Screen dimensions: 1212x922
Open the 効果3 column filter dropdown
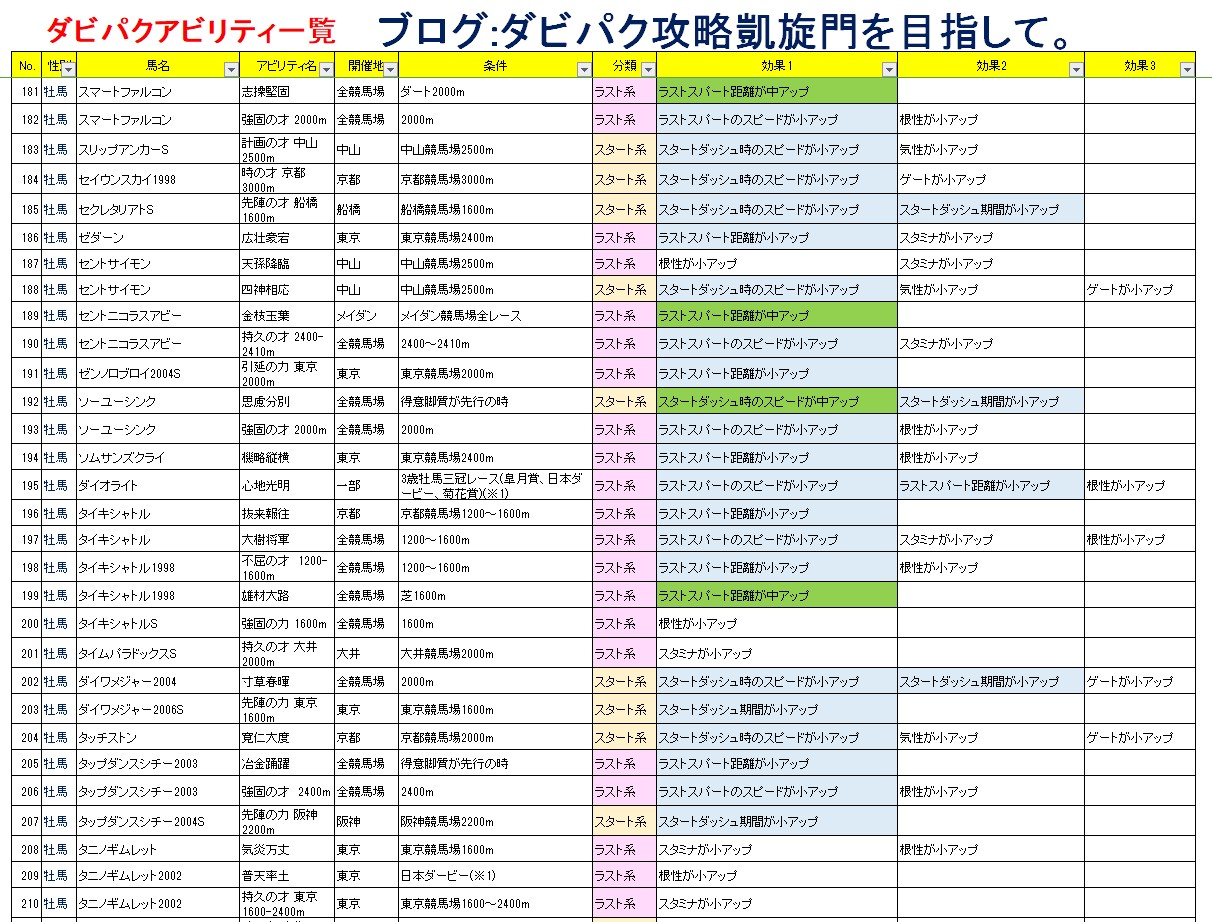(1187, 69)
